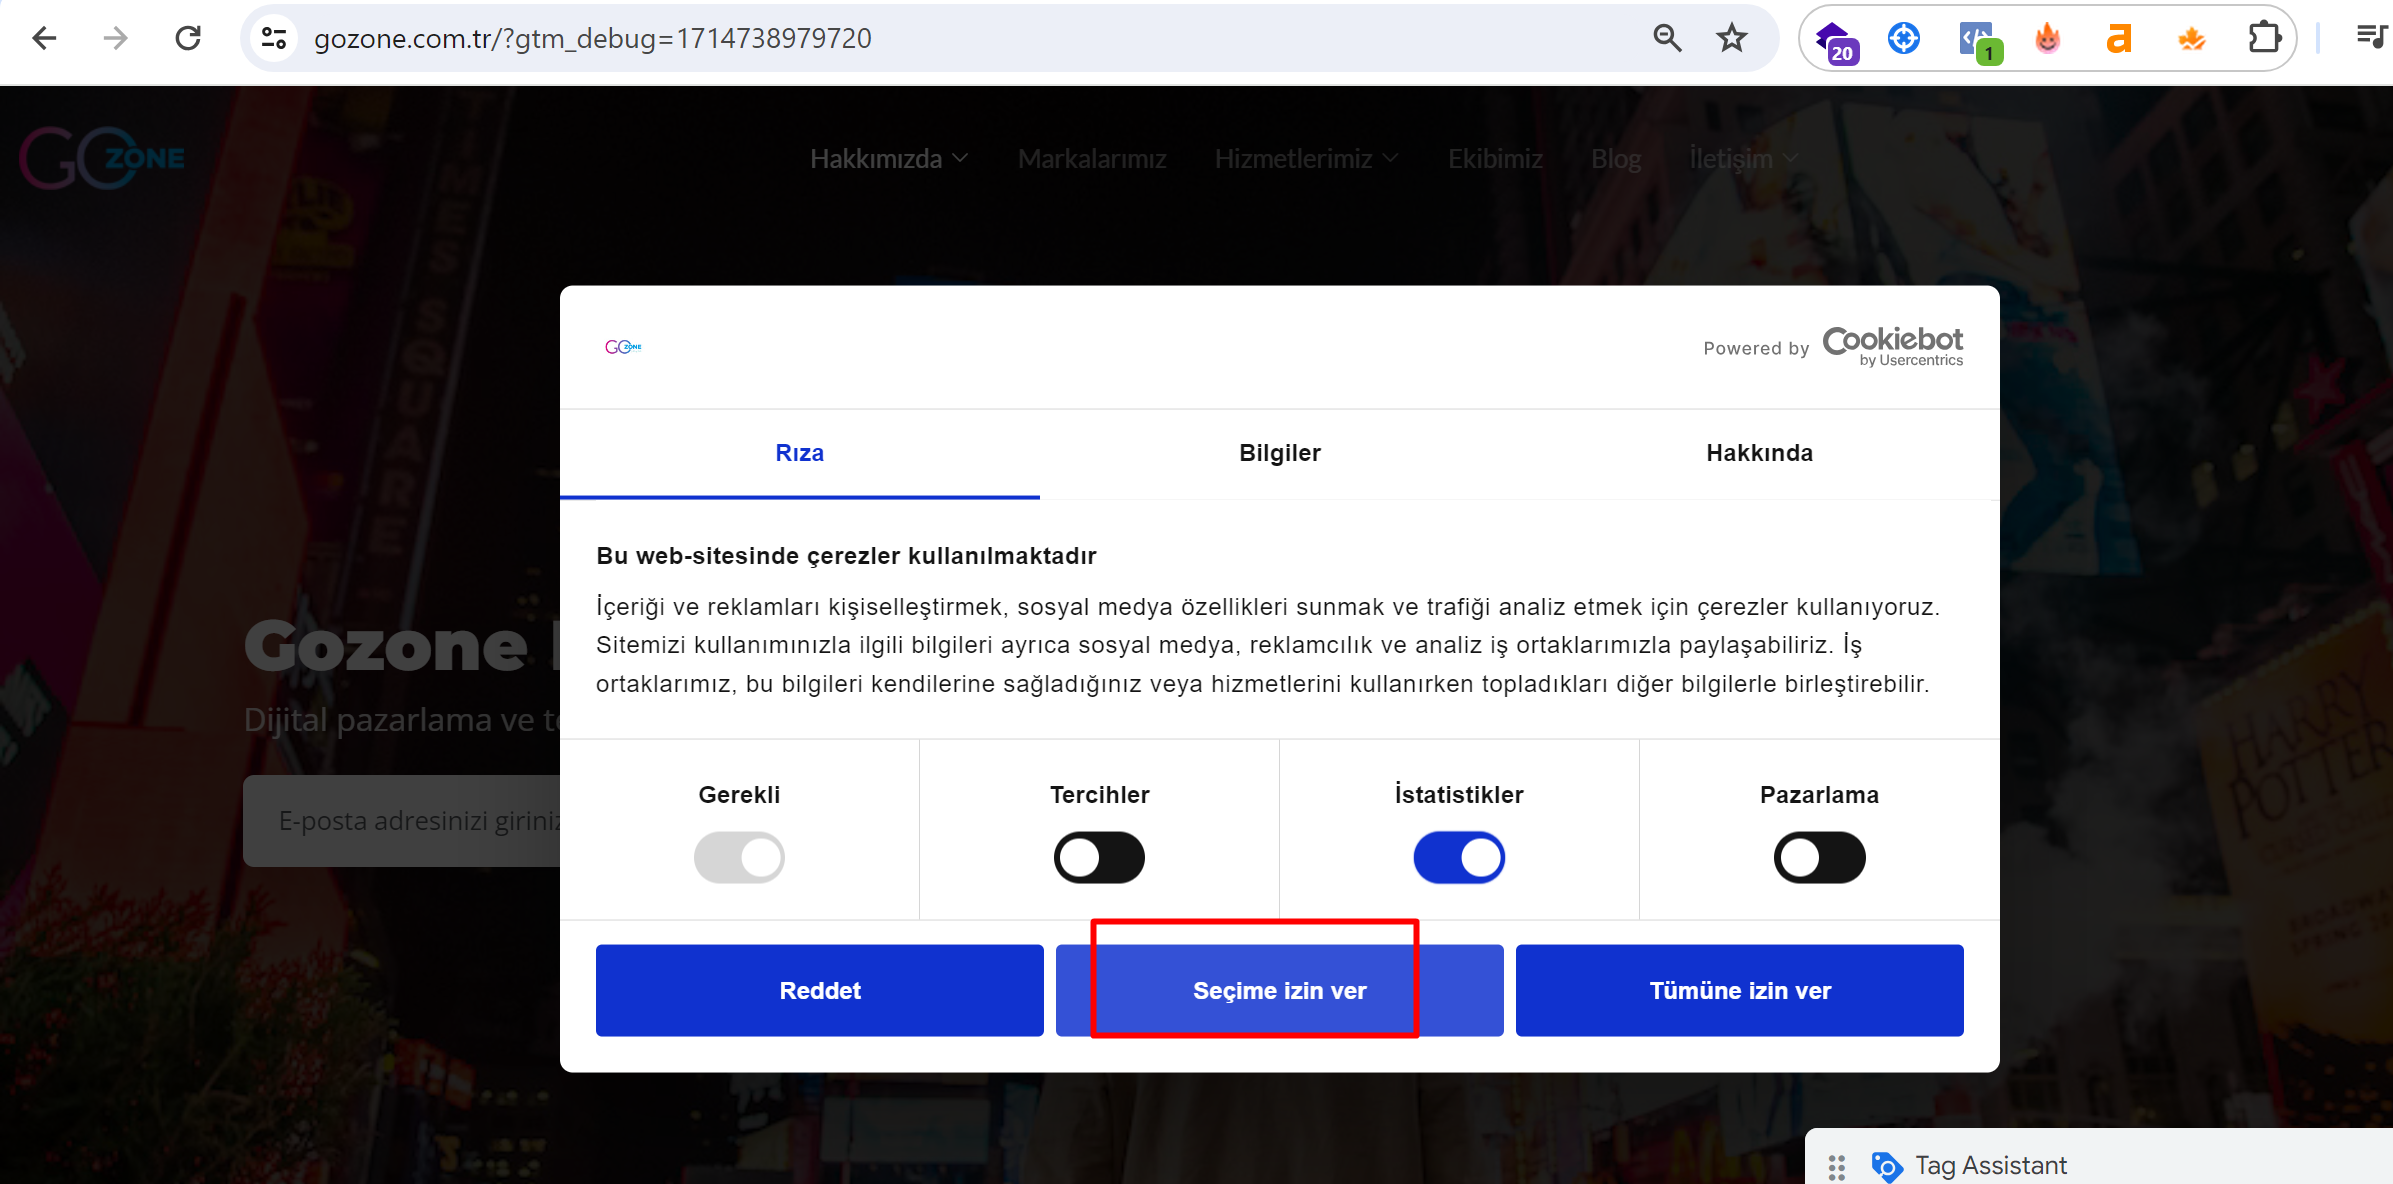Enable the Tercihler cookie toggle
This screenshot has width=2393, height=1184.
[x=1099, y=857]
